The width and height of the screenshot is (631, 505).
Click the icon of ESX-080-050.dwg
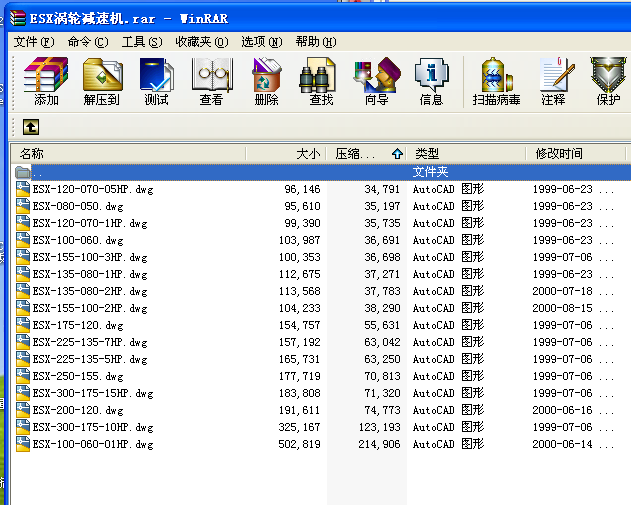point(23,206)
